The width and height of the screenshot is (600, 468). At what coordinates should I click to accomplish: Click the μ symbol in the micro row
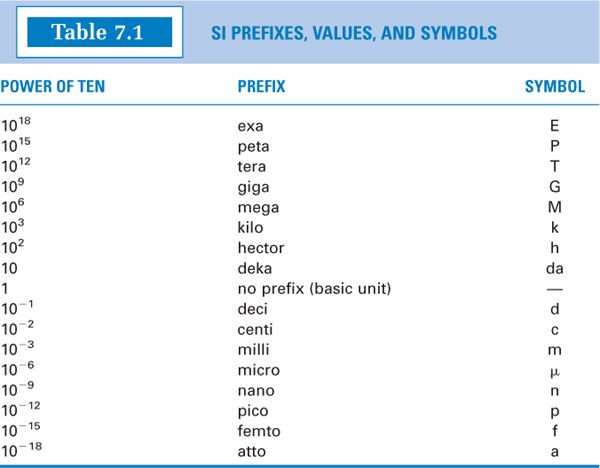point(555,370)
